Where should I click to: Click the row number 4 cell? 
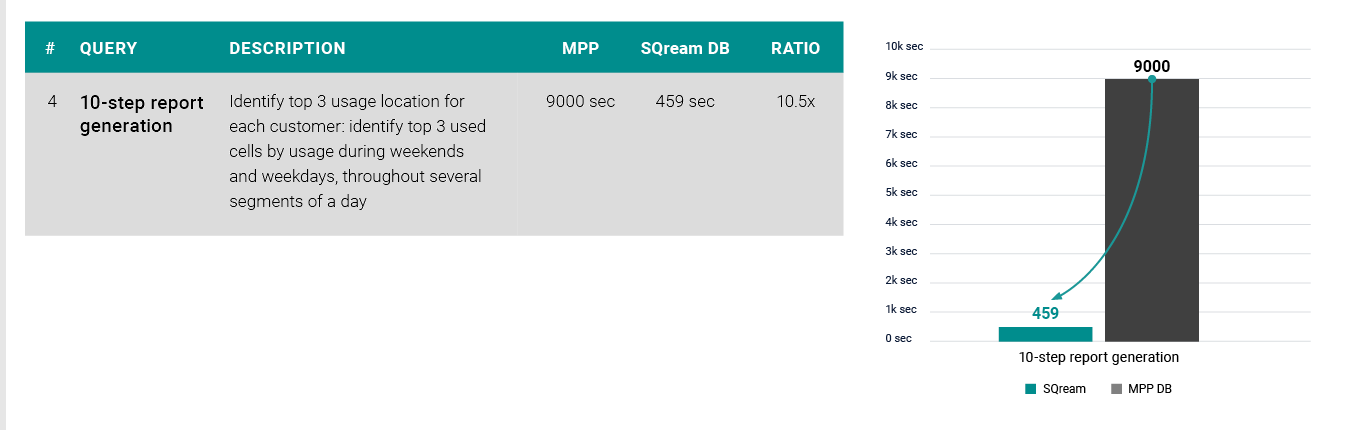pyautogui.click(x=52, y=102)
